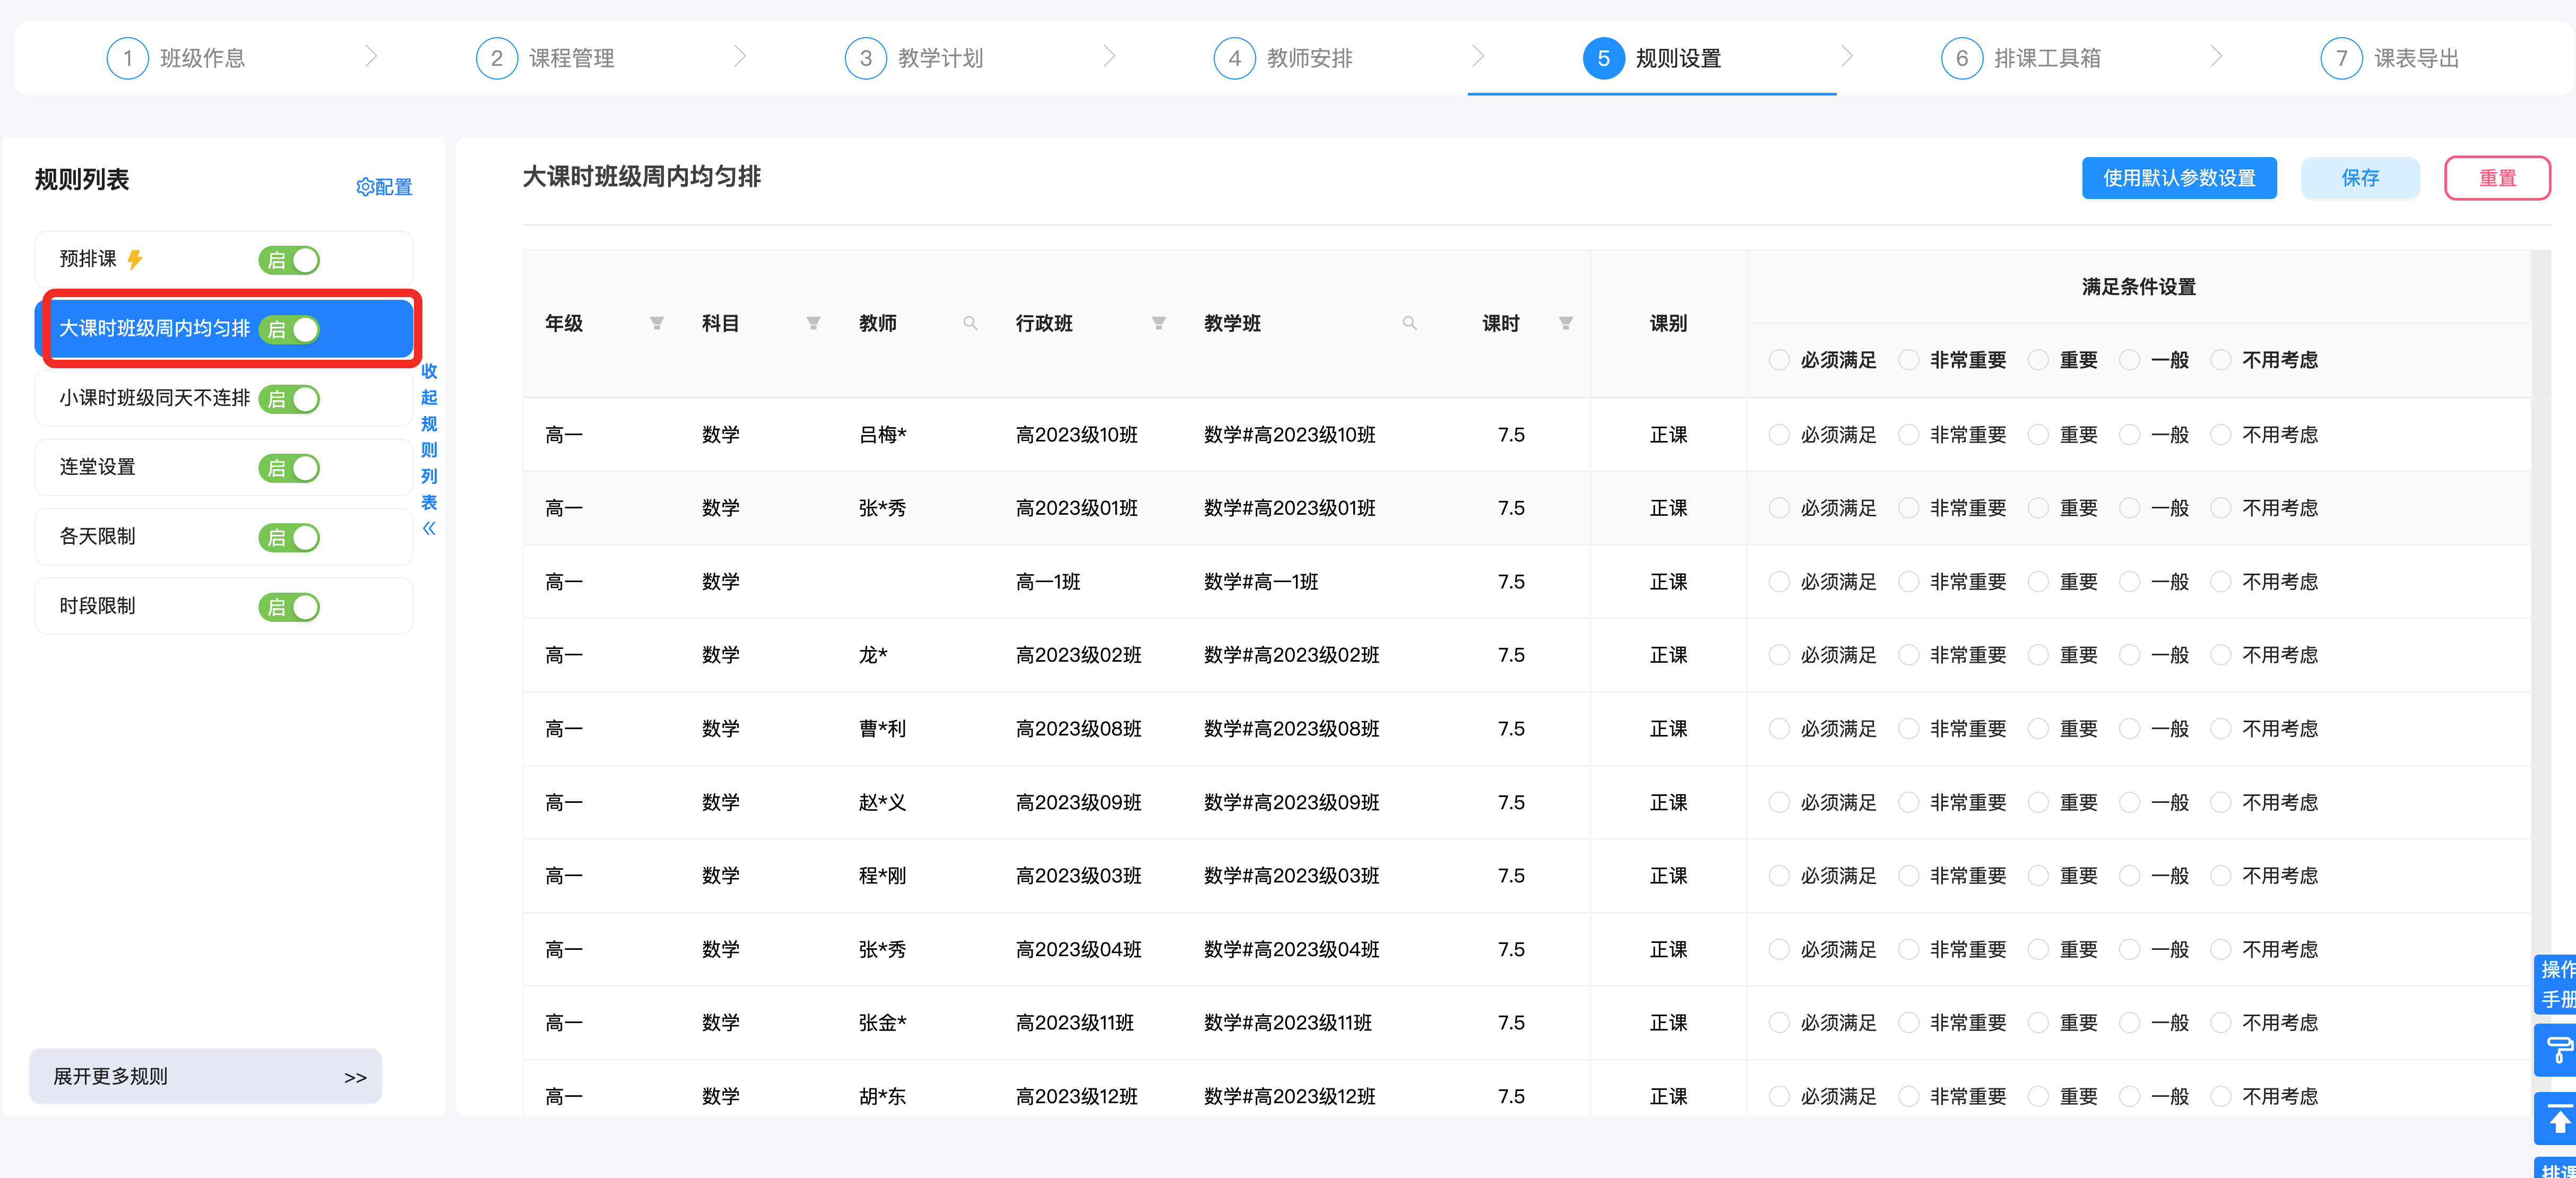2576x1178 pixels.
Task: Click the step 3 number circle
Action: click(x=865, y=58)
